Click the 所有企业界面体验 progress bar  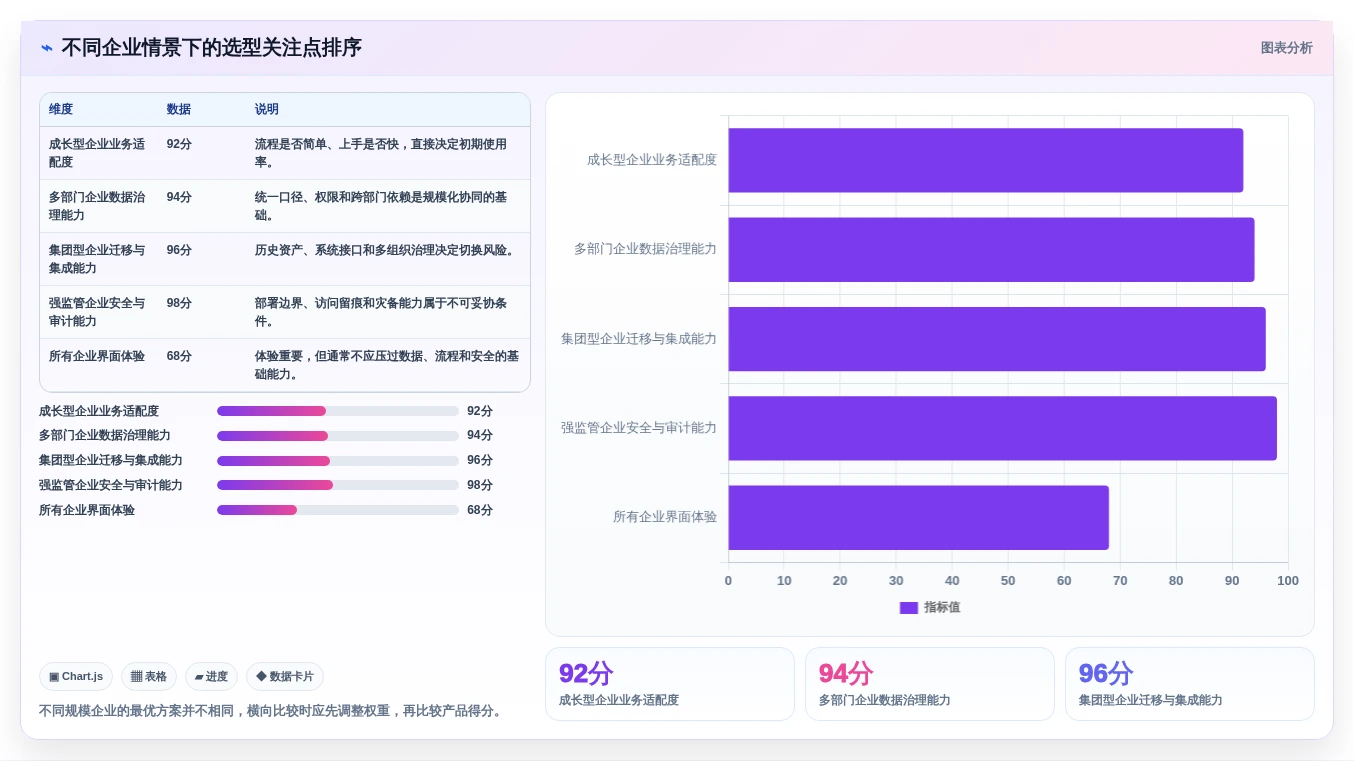pos(338,510)
